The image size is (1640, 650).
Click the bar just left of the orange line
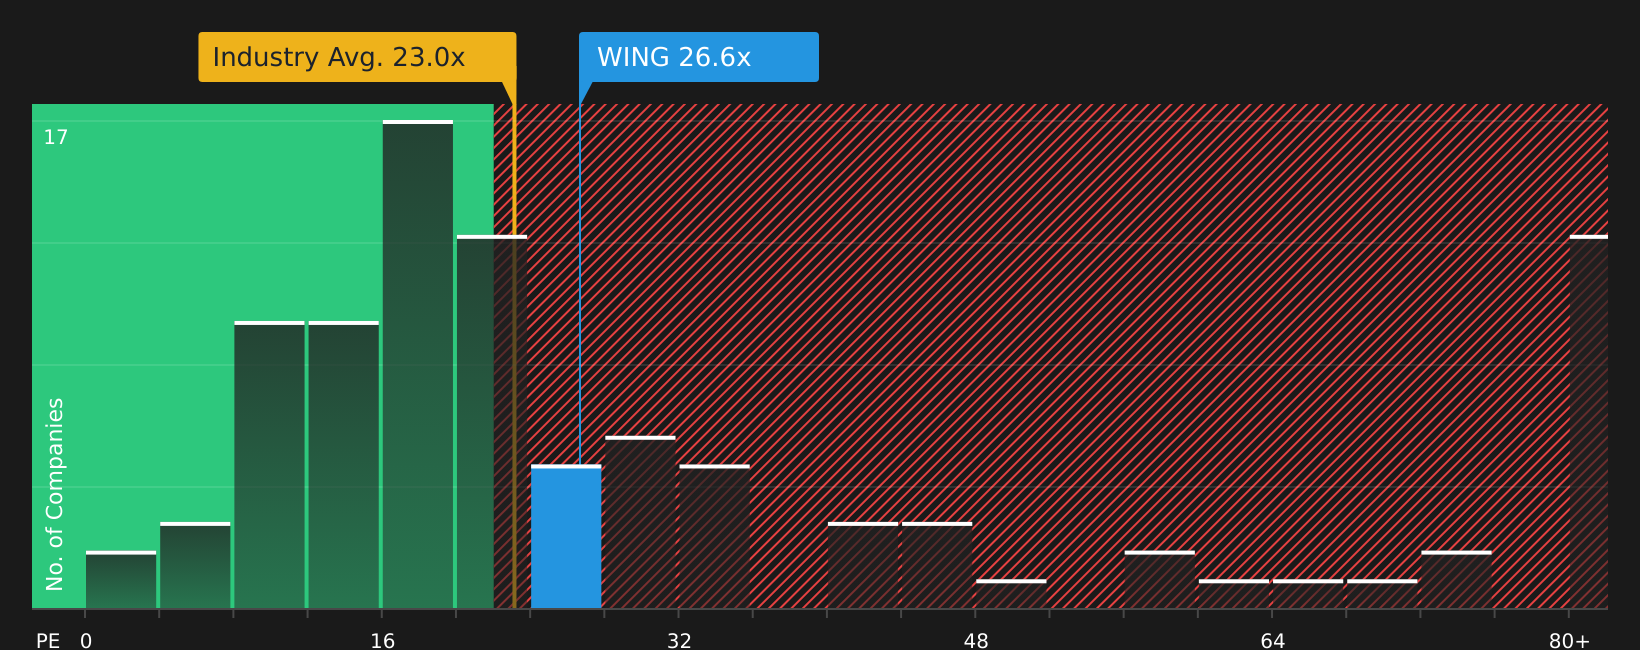click(x=492, y=422)
